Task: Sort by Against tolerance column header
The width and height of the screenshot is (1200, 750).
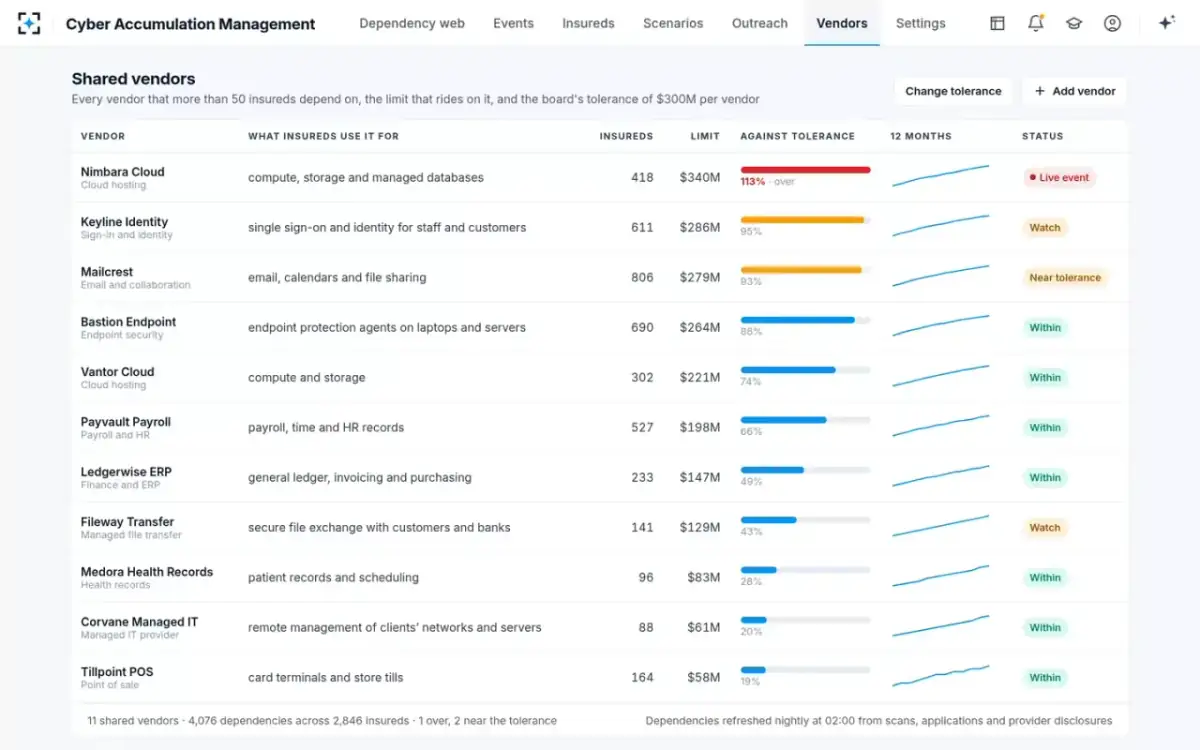Action: [x=797, y=136]
